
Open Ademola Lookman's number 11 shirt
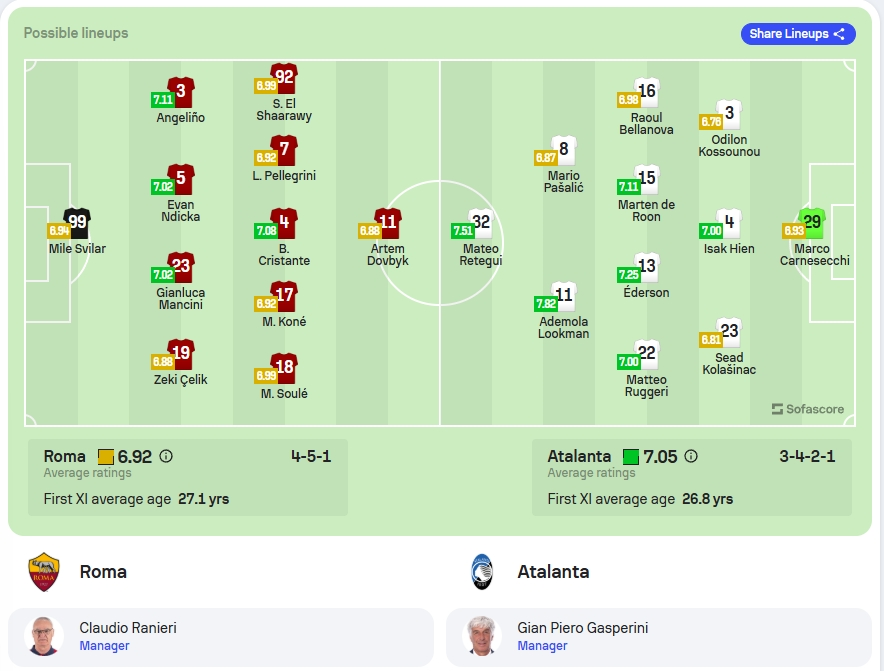point(564,296)
